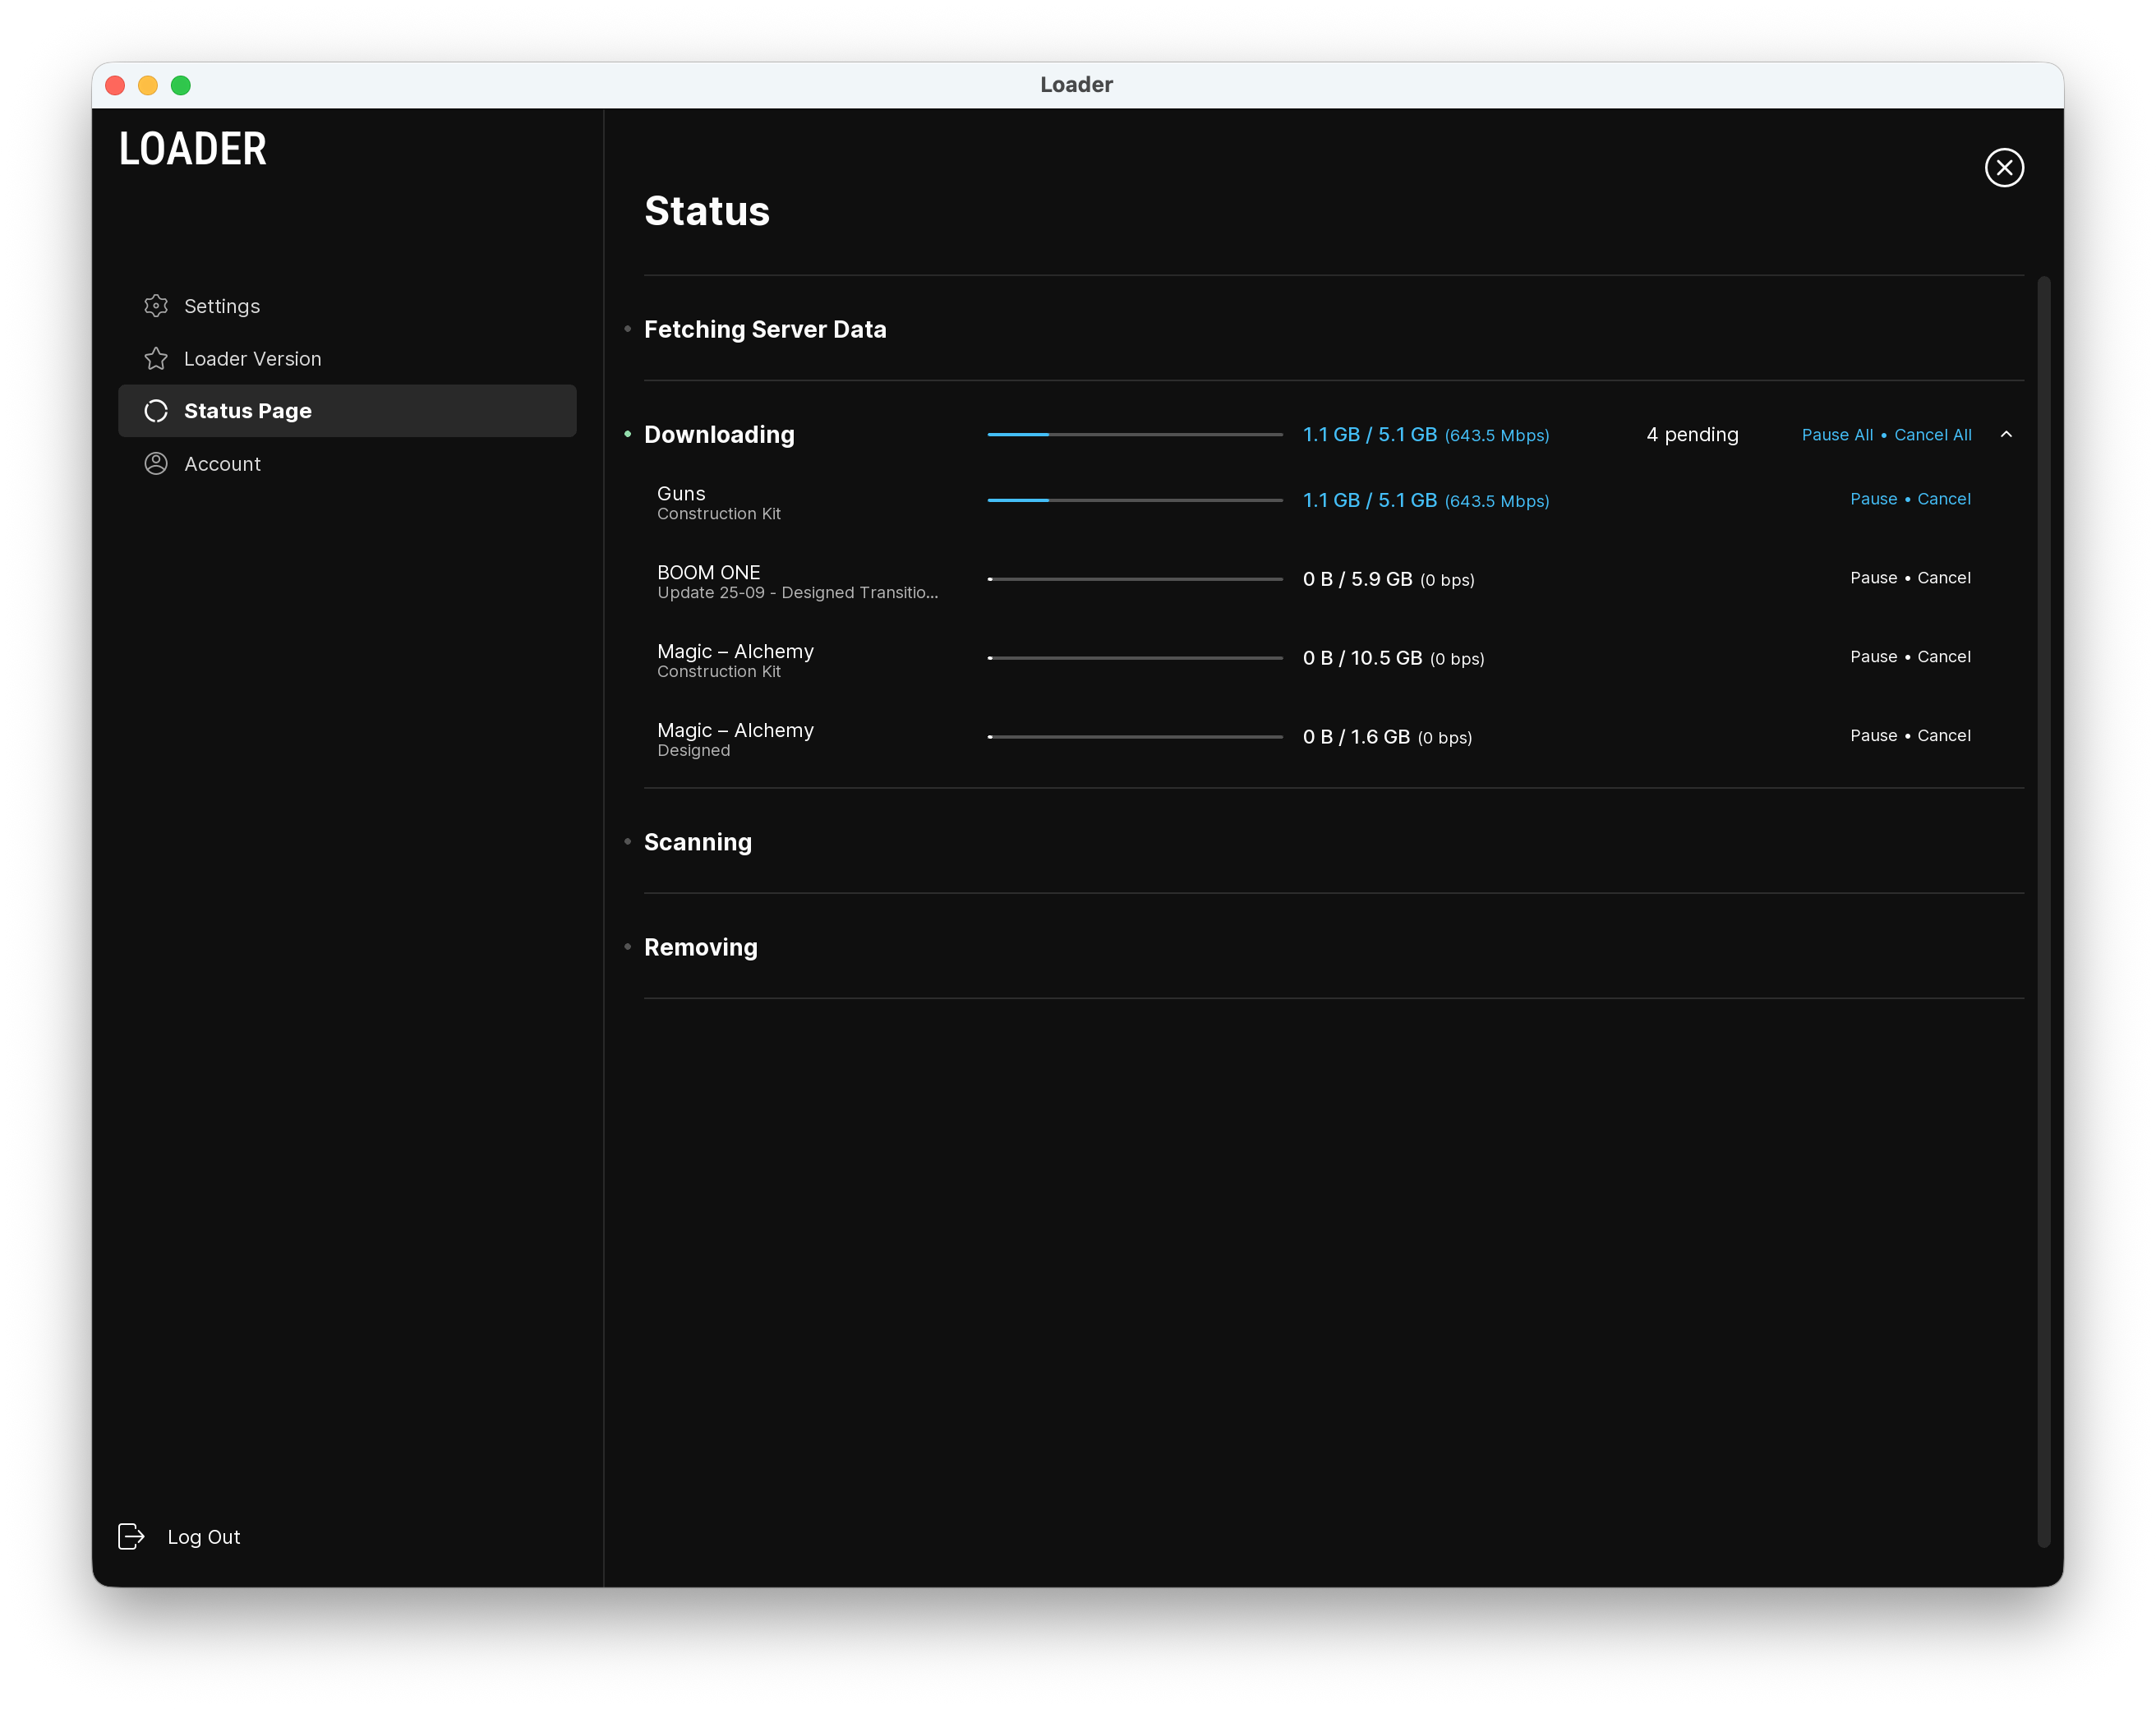Image resolution: width=2156 pixels, height=1709 pixels.
Task: Cancel the Magic – Alchemy Designed download
Action: [1944, 736]
